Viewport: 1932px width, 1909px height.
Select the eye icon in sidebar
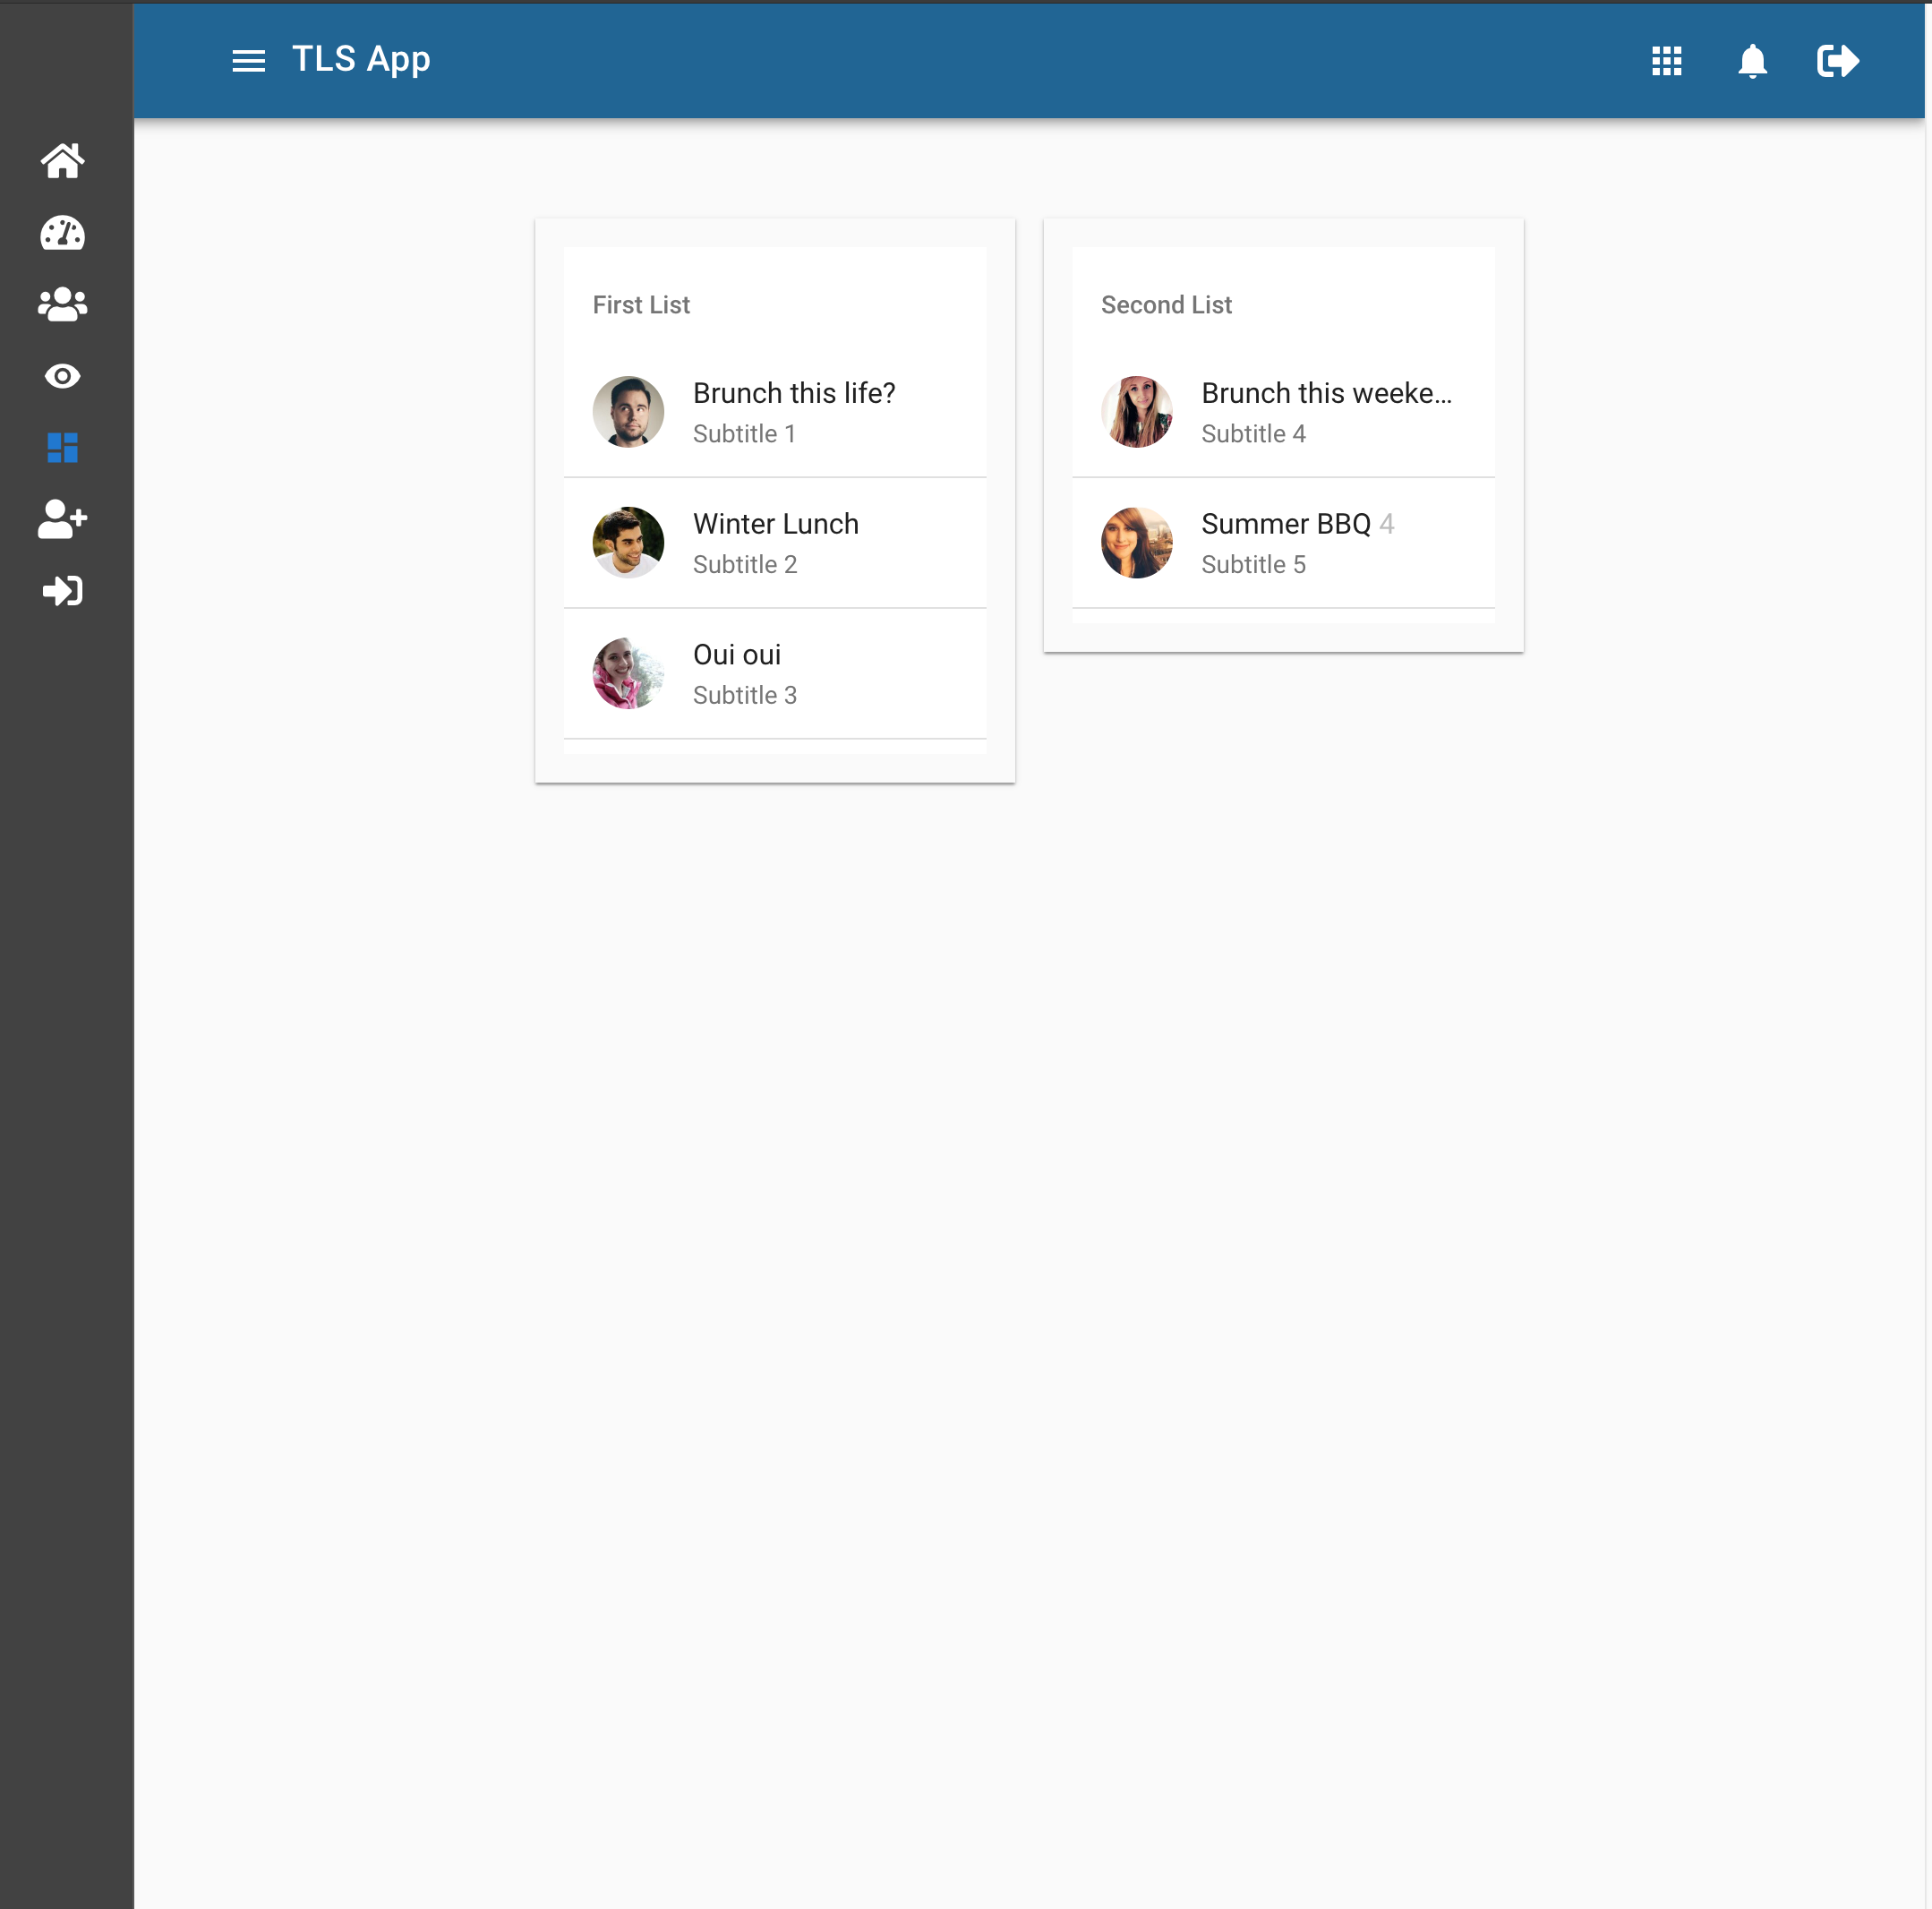pyautogui.click(x=63, y=377)
